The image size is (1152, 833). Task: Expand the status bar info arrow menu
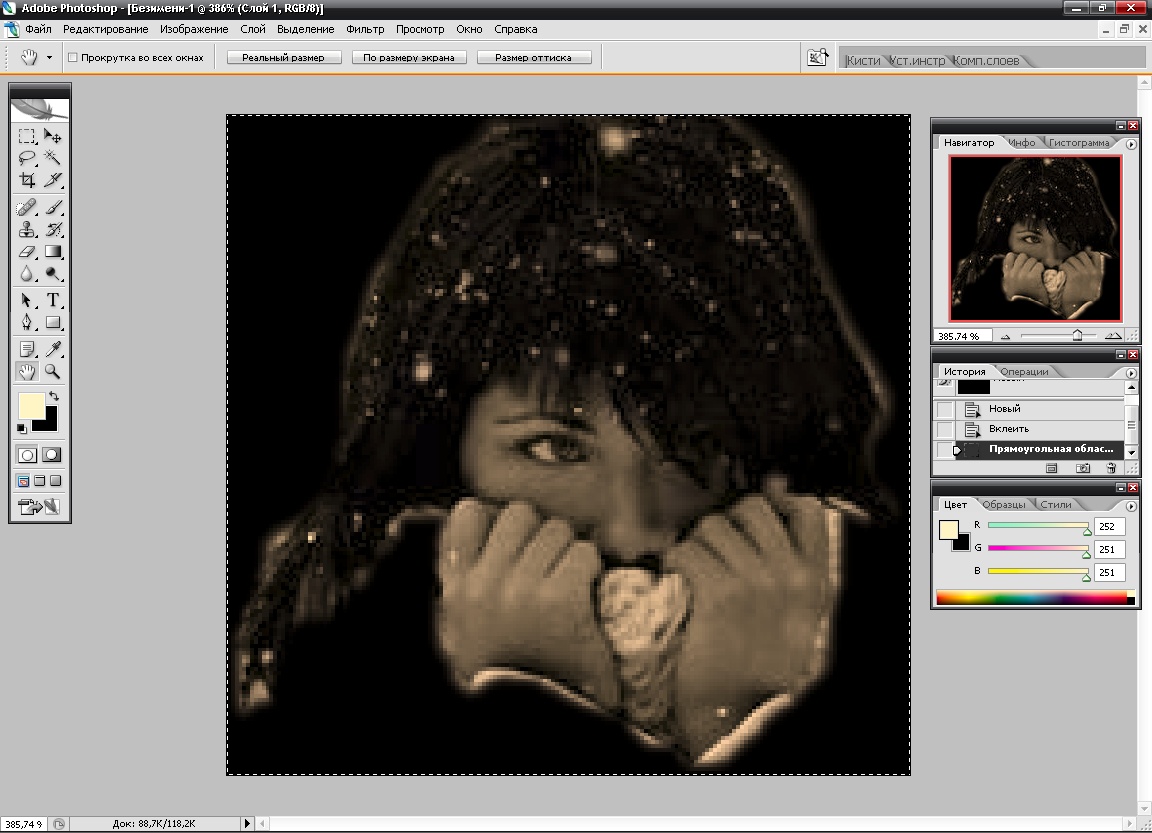[x=248, y=824]
